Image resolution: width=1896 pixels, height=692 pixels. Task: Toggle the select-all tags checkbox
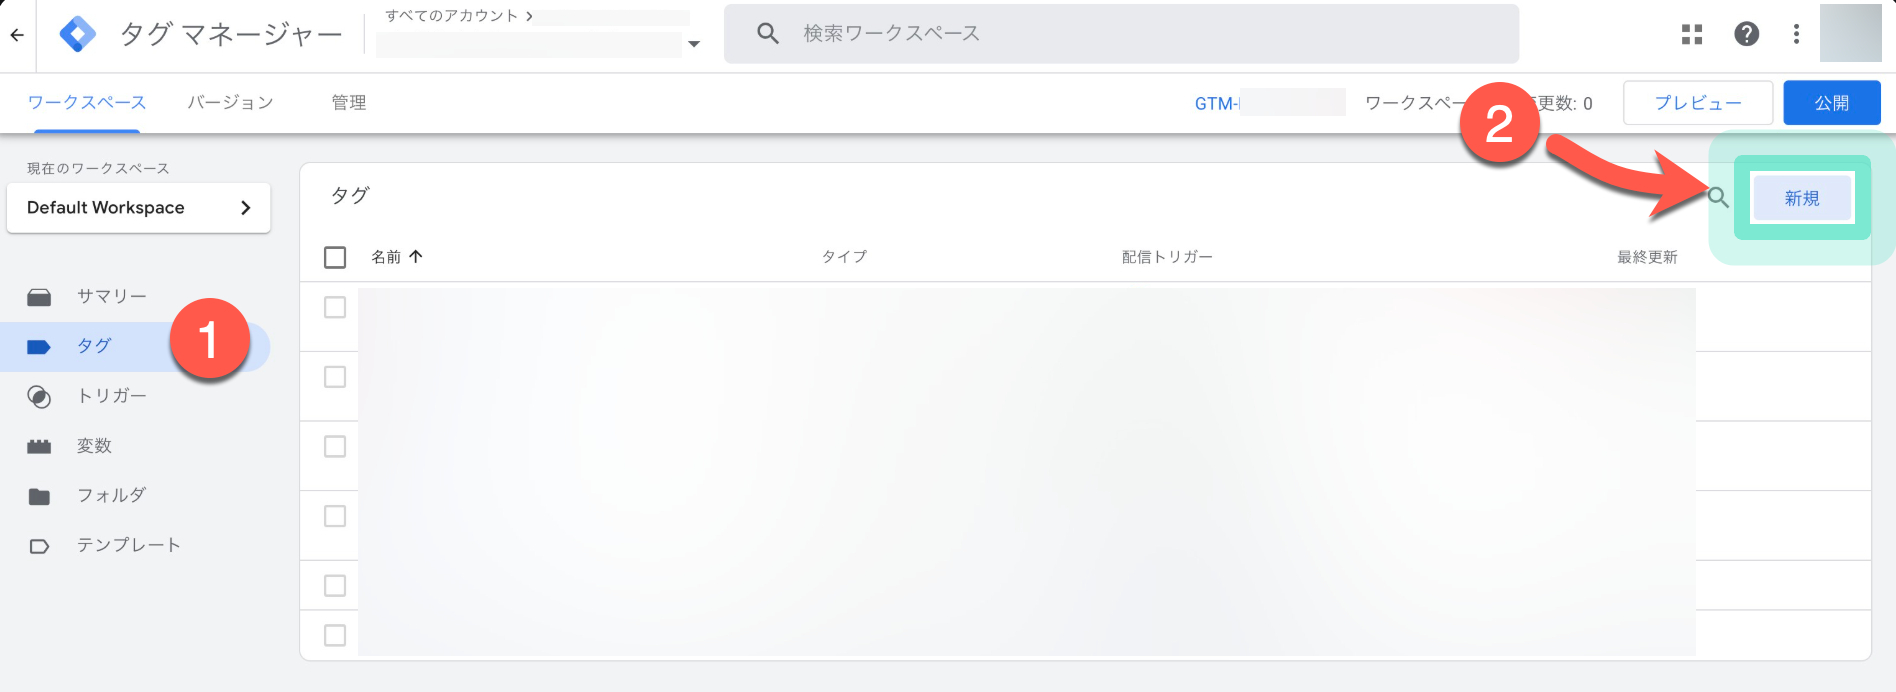[x=336, y=257]
